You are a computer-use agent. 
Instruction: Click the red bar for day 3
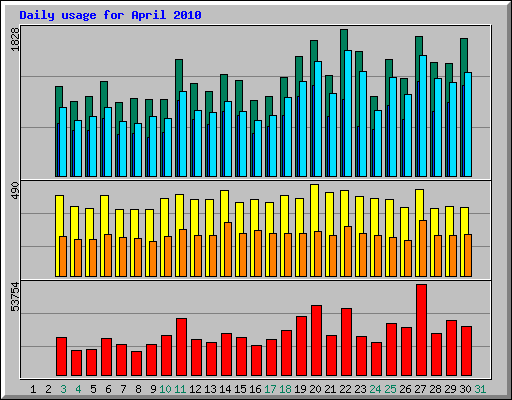61,357
